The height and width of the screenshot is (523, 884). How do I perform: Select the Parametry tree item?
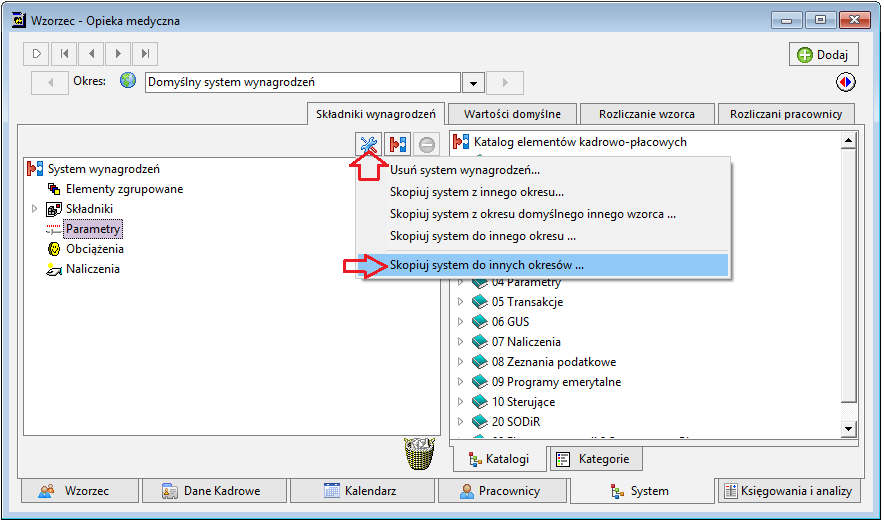(93, 229)
